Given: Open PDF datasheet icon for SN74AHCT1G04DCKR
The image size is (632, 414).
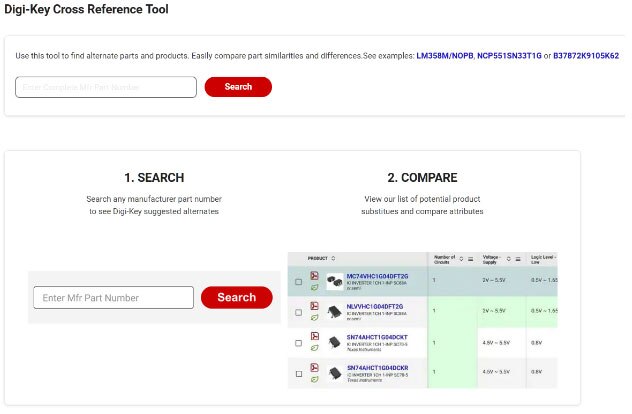Looking at the screenshot, I should pyautogui.click(x=314, y=367).
